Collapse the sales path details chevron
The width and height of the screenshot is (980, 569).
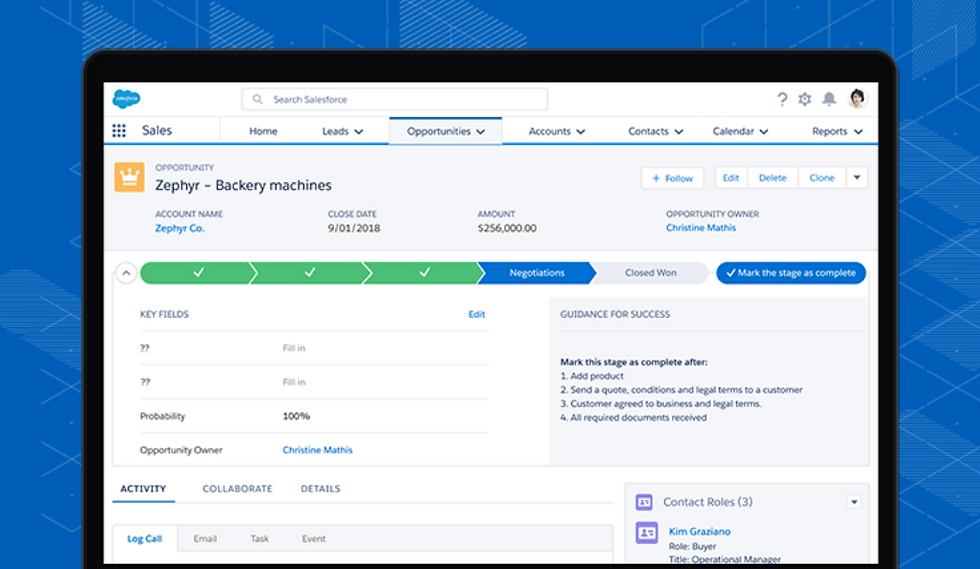126,273
